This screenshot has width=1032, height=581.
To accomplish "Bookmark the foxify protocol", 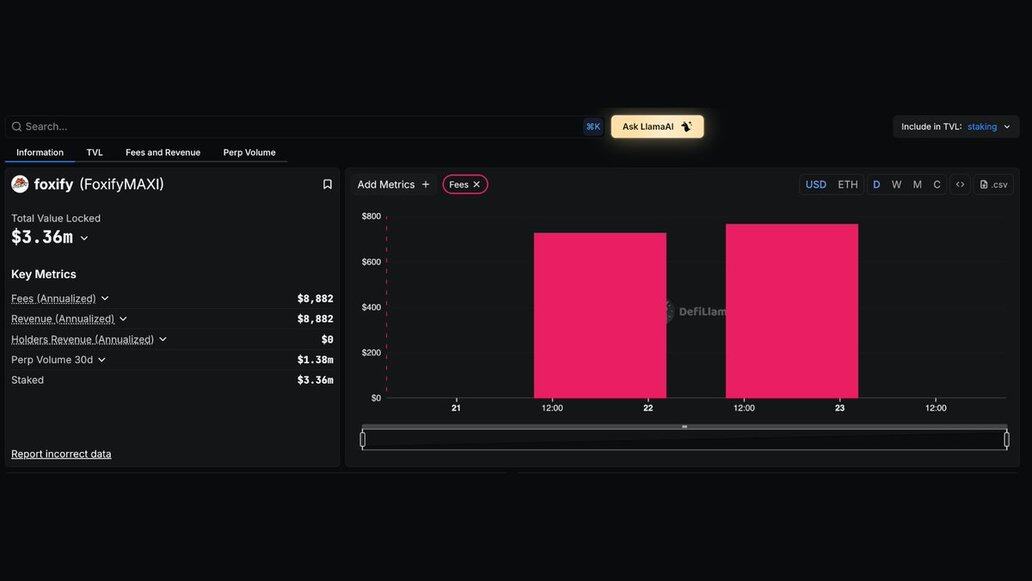I will 327,184.
